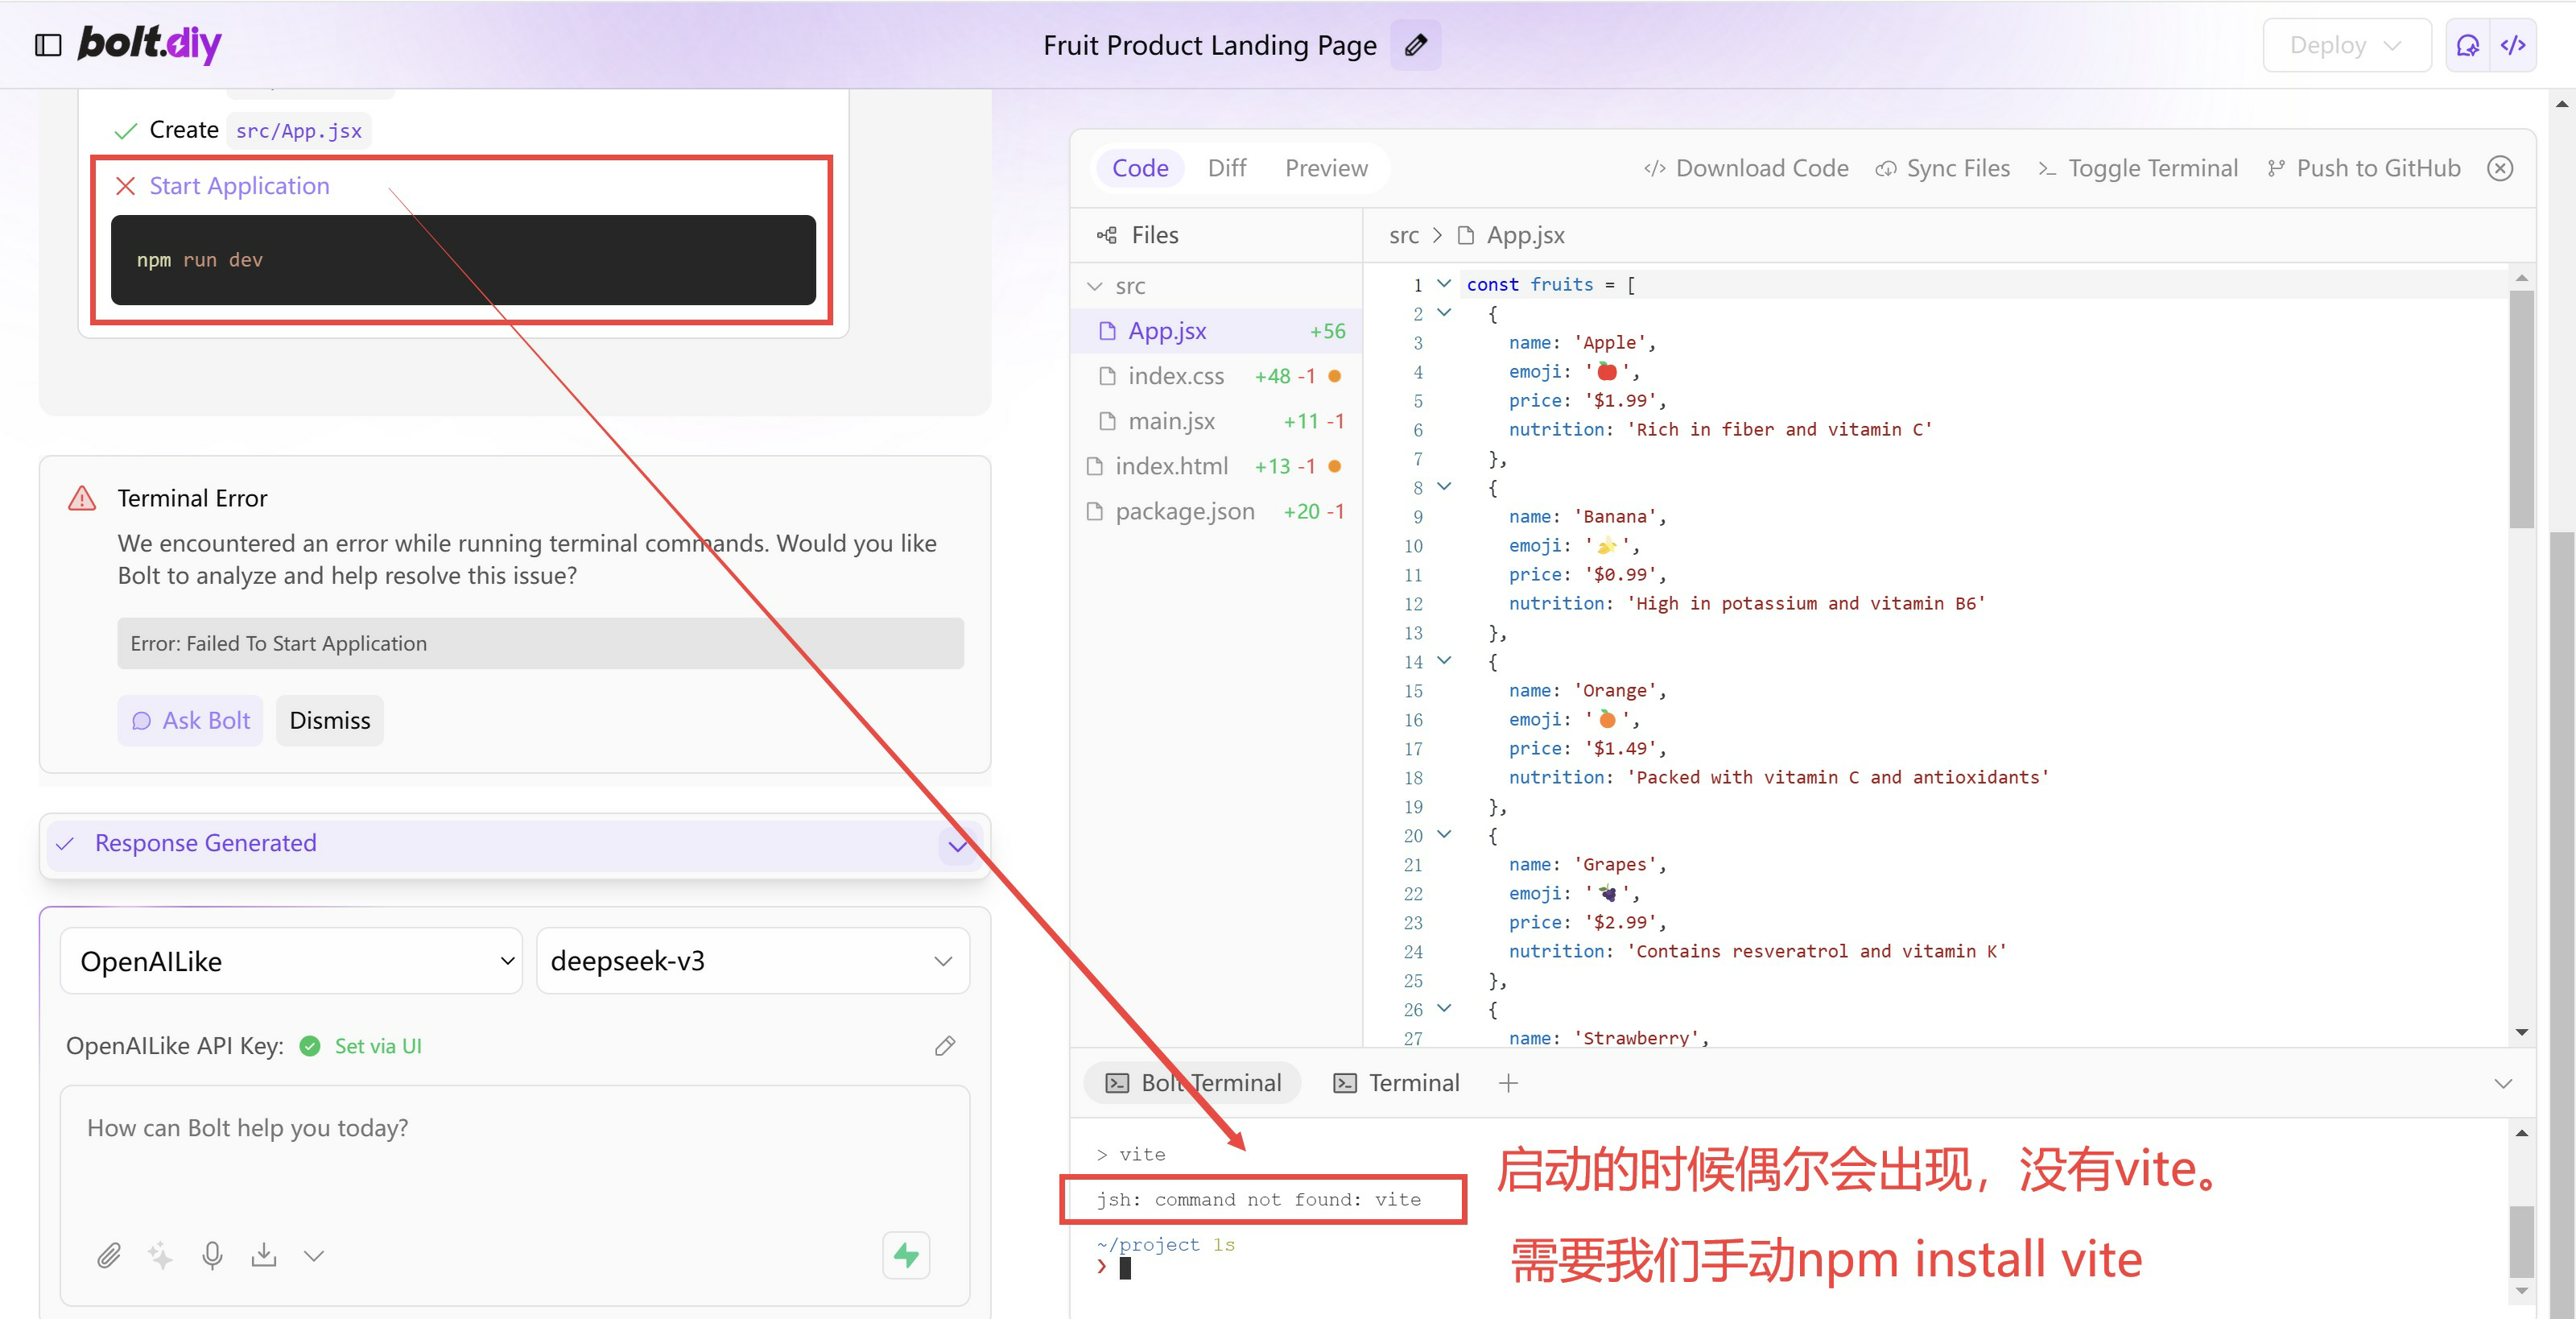The image size is (2576, 1319).
Task: Switch to code workbench view toggle
Action: click(x=2513, y=45)
